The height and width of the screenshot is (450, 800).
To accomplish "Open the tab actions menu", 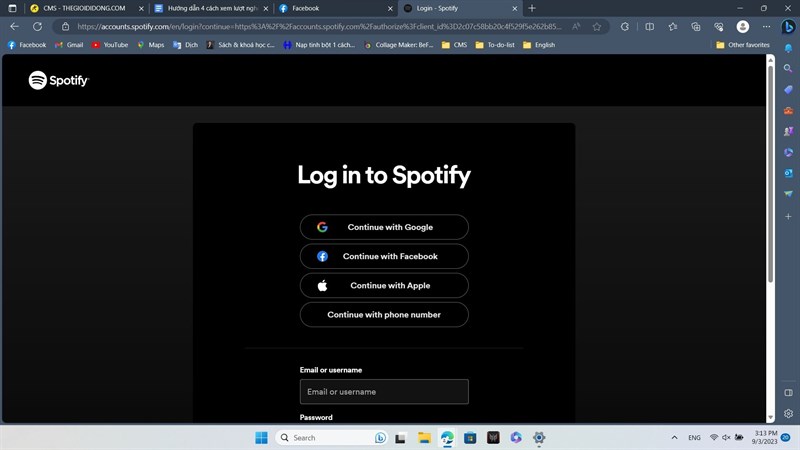I will coord(12,8).
